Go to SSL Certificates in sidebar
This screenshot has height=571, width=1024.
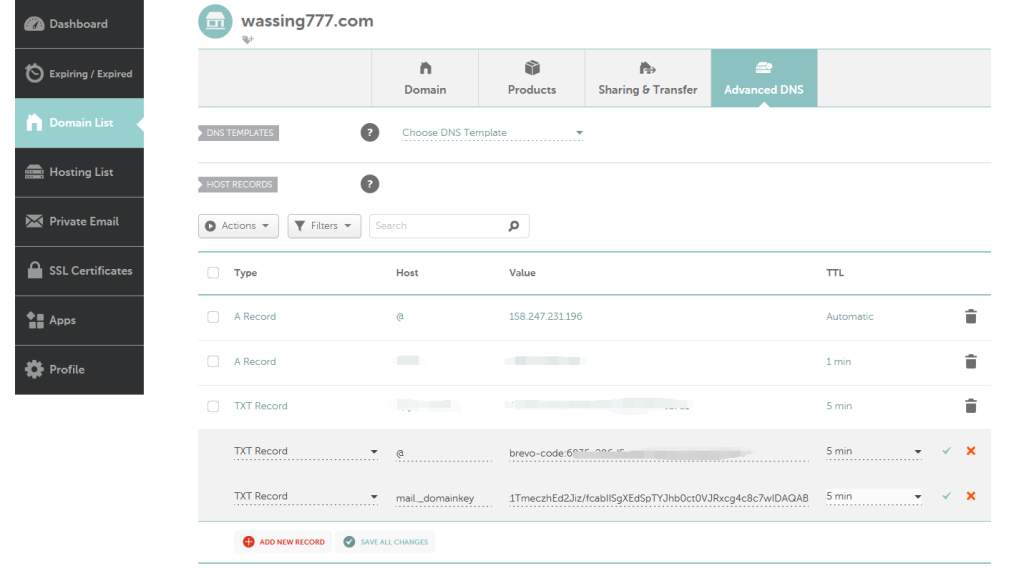(x=80, y=271)
